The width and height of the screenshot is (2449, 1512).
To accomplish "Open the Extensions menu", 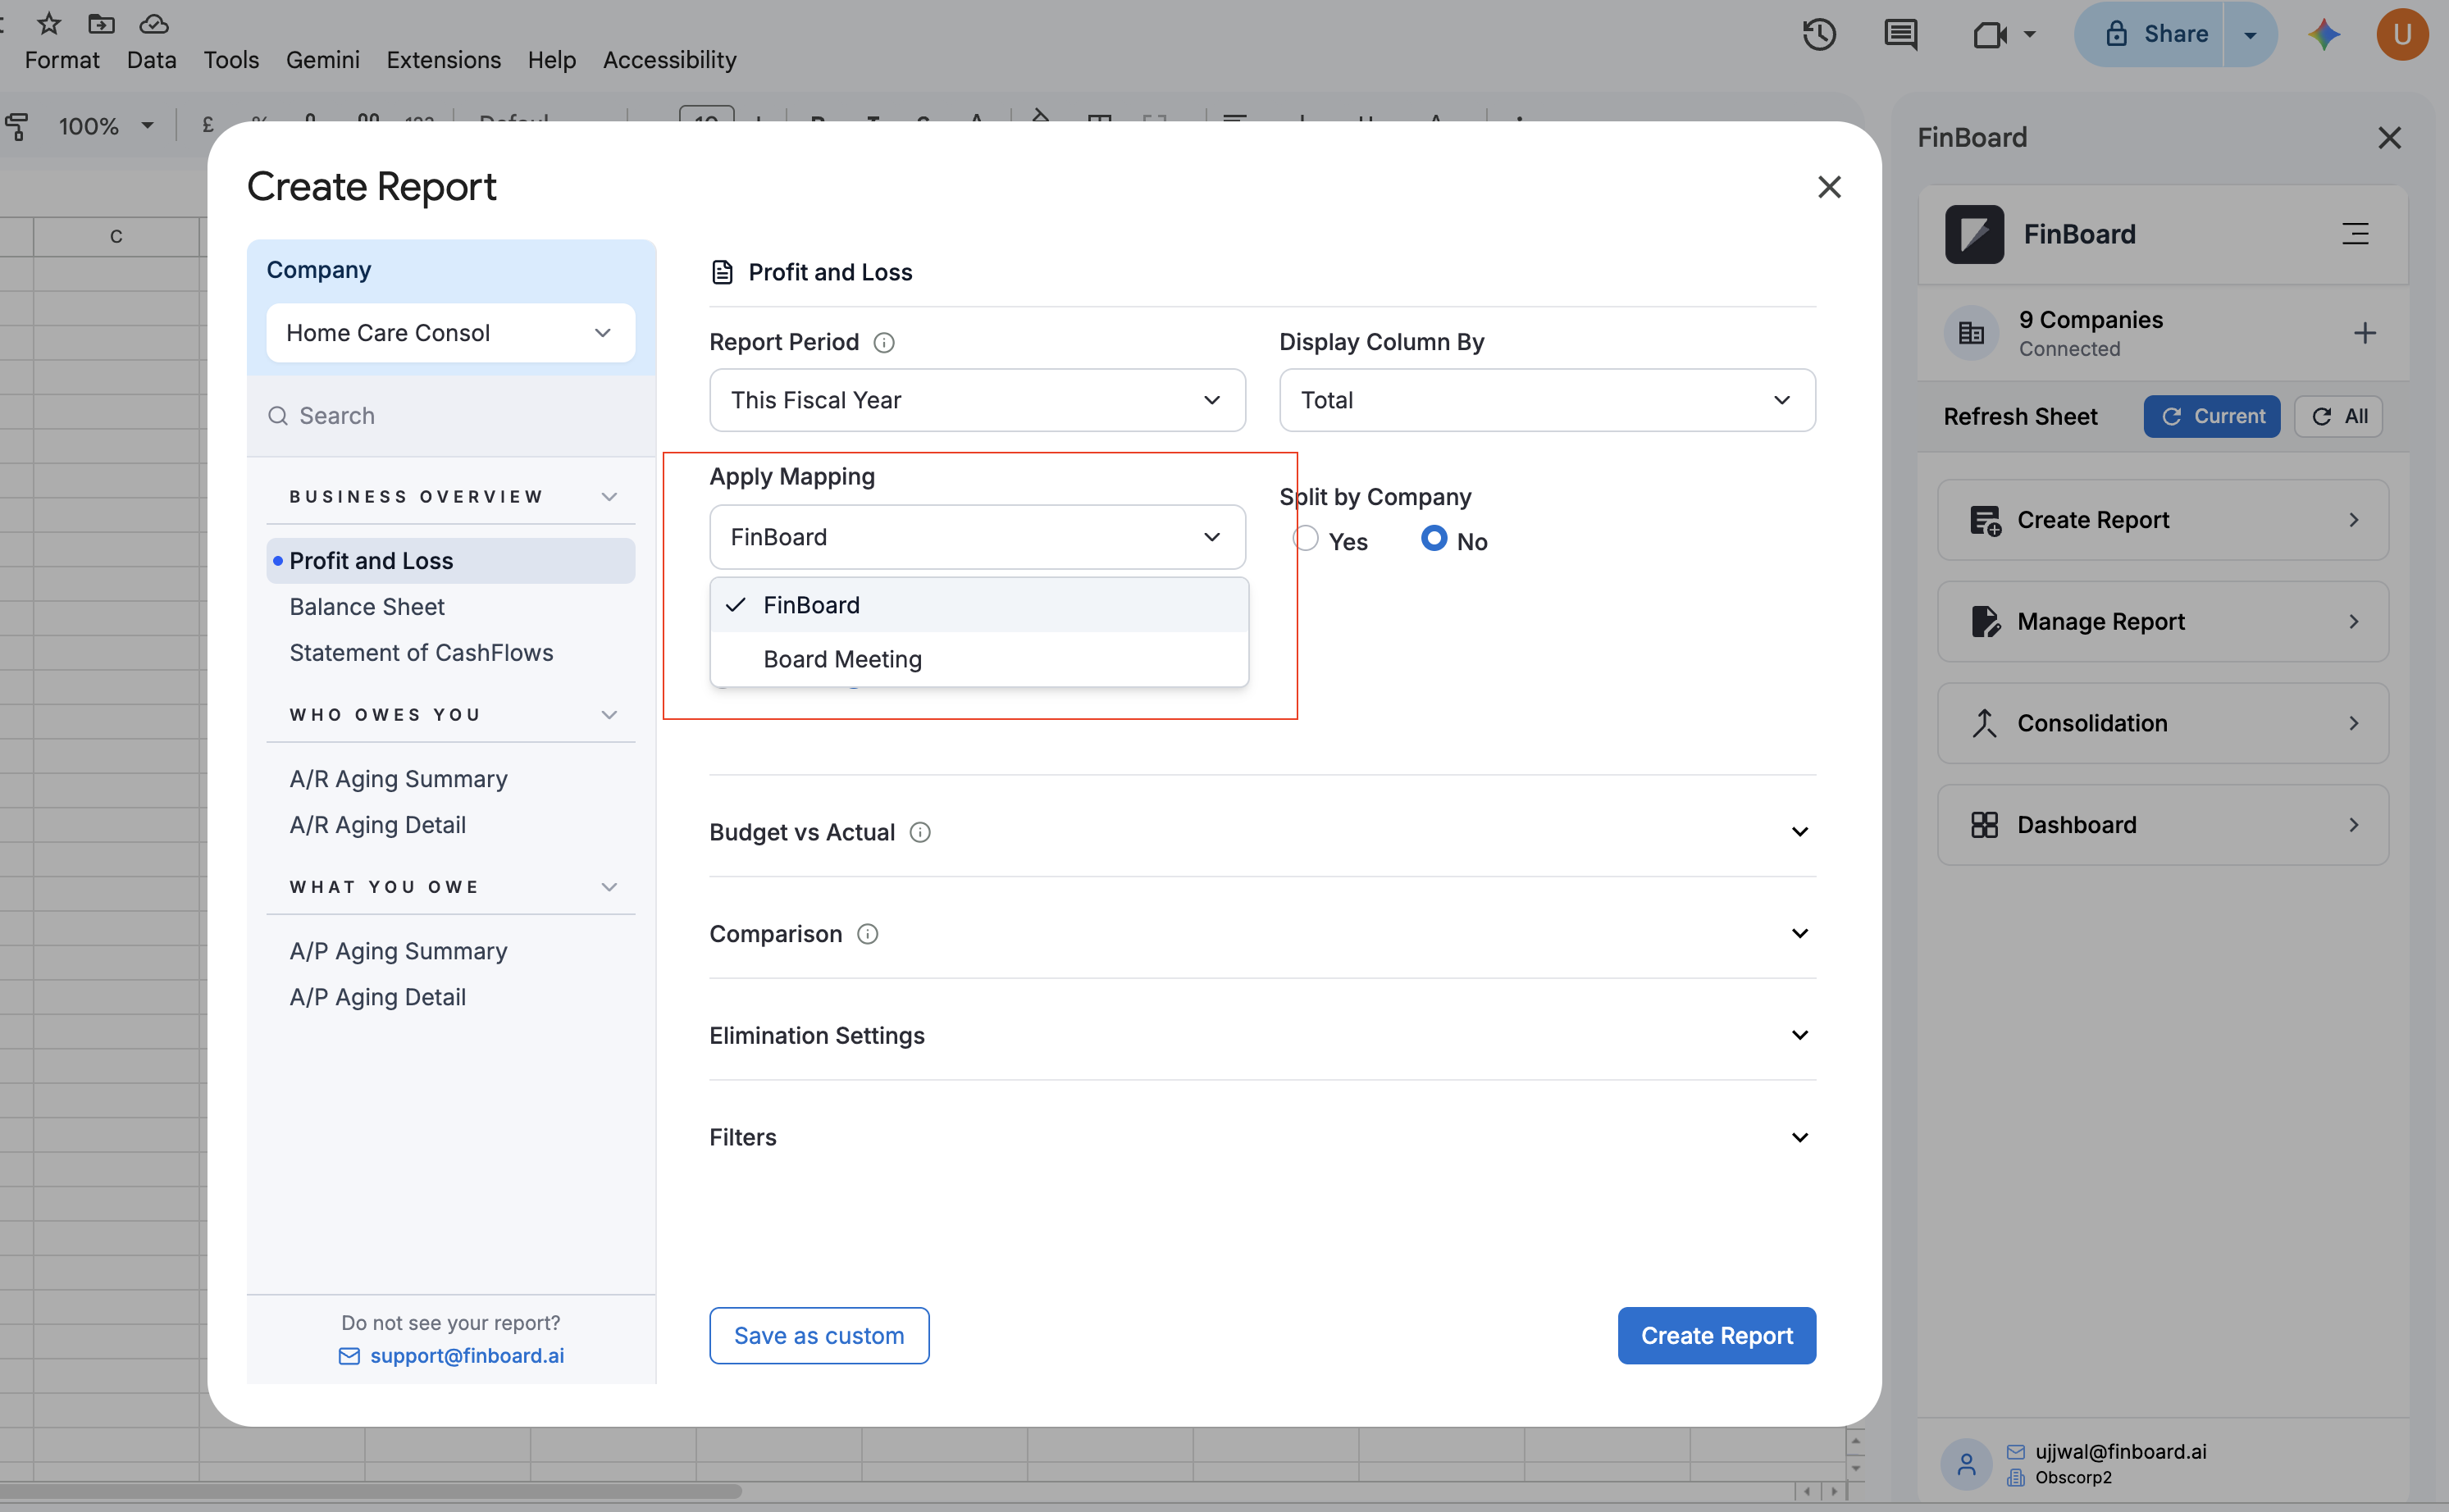I will click(x=443, y=60).
